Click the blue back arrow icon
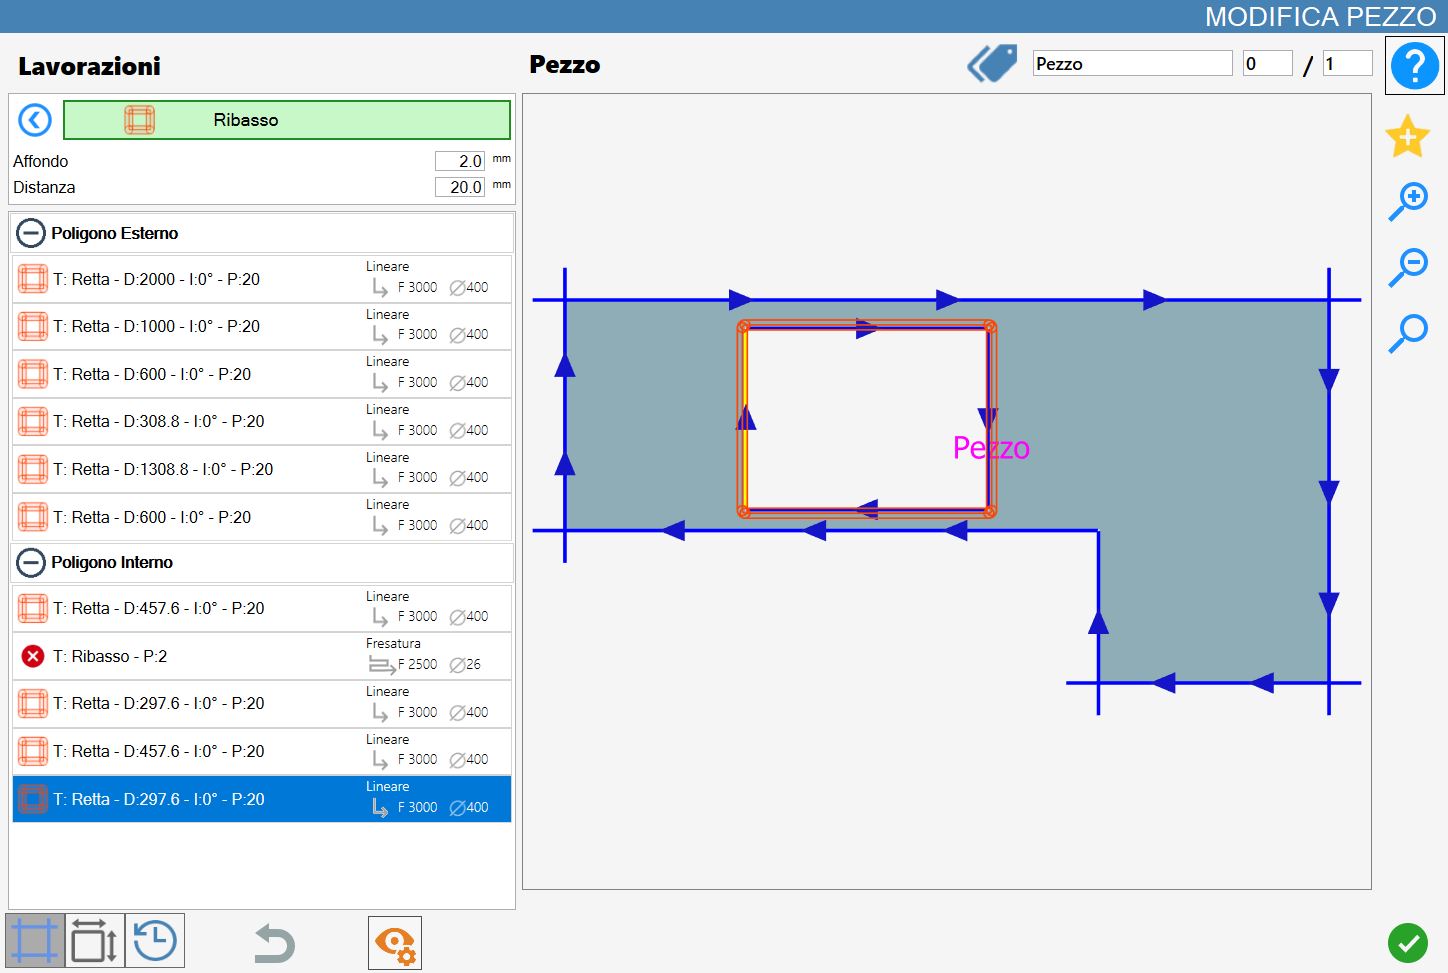The width and height of the screenshot is (1448, 973). pos(35,120)
